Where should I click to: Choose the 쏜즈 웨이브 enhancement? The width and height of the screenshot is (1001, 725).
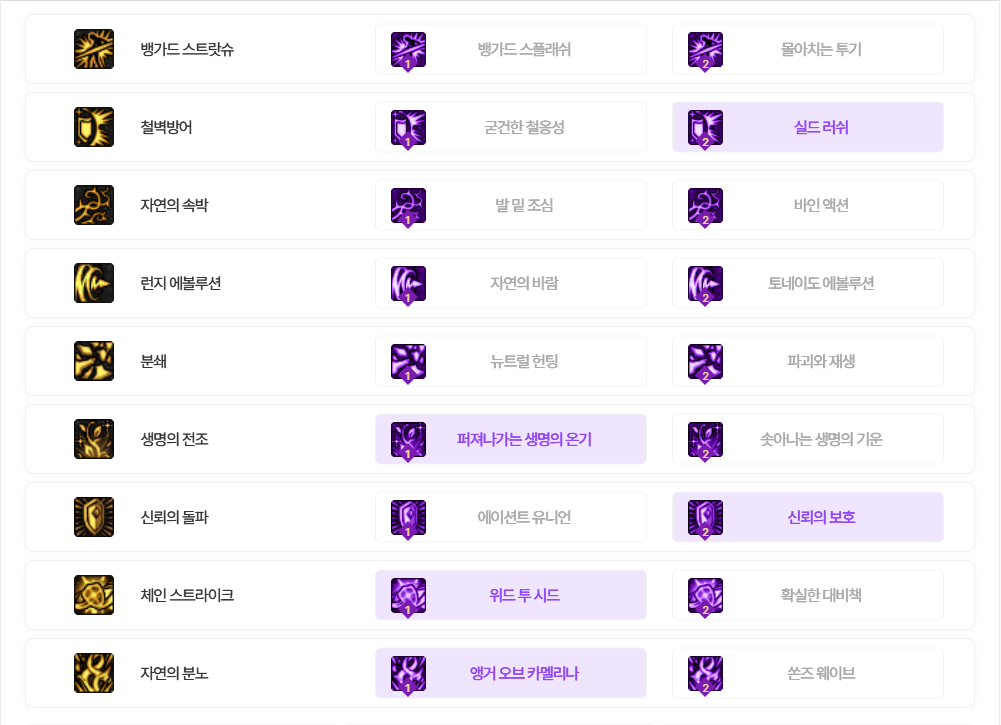point(808,673)
